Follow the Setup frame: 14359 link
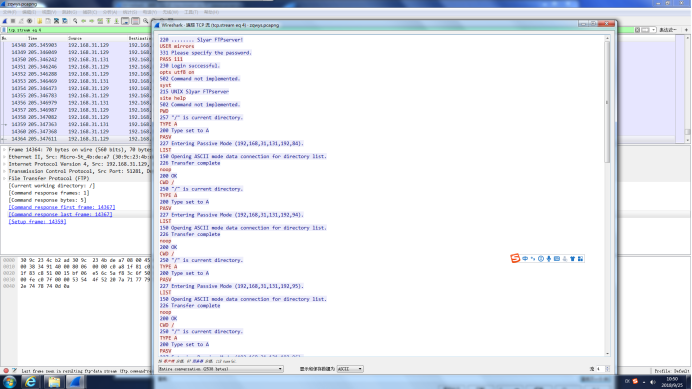Screen dimensions: 692x389 click(x=38, y=222)
